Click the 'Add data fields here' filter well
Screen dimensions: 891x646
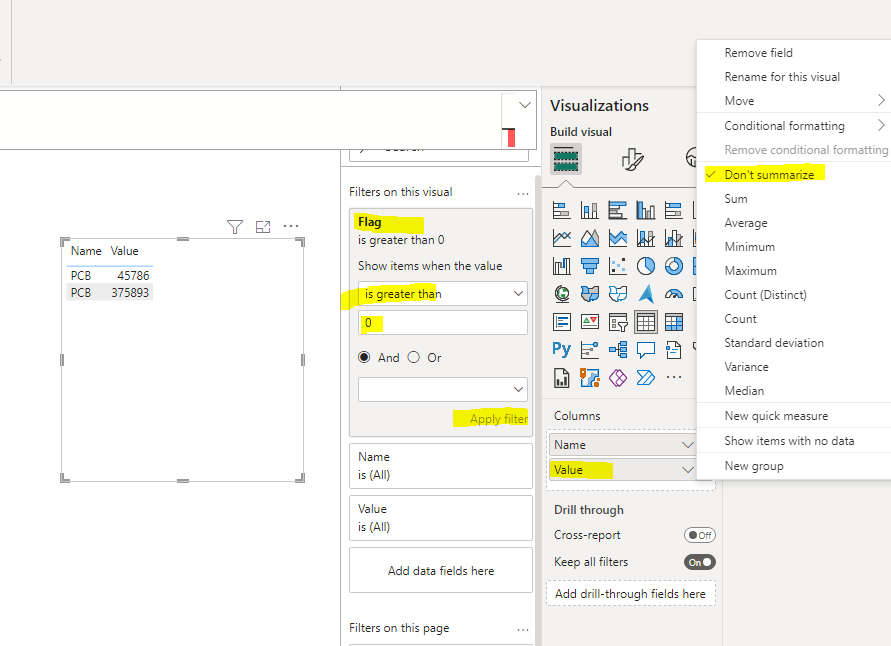[441, 570]
